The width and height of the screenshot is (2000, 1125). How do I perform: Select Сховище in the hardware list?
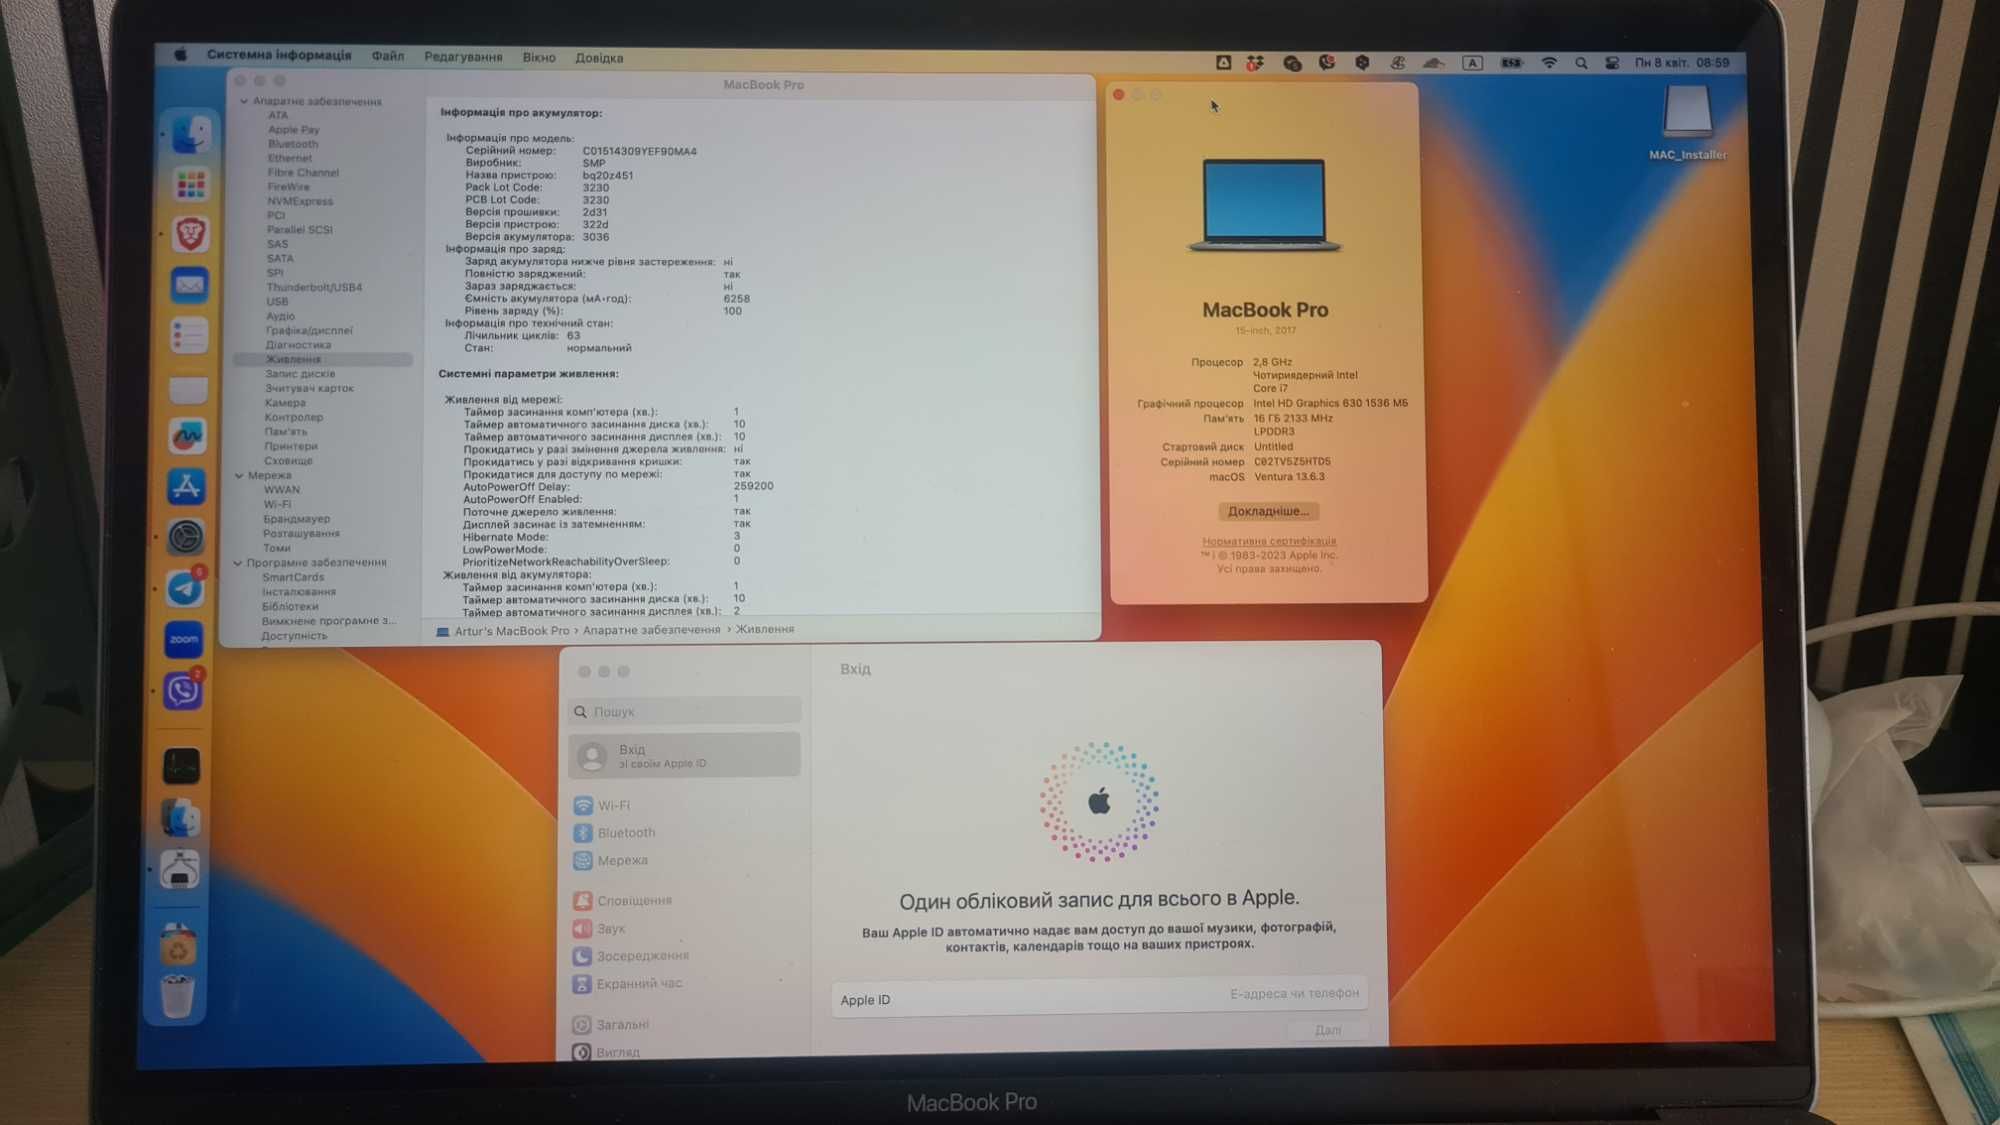click(x=288, y=460)
